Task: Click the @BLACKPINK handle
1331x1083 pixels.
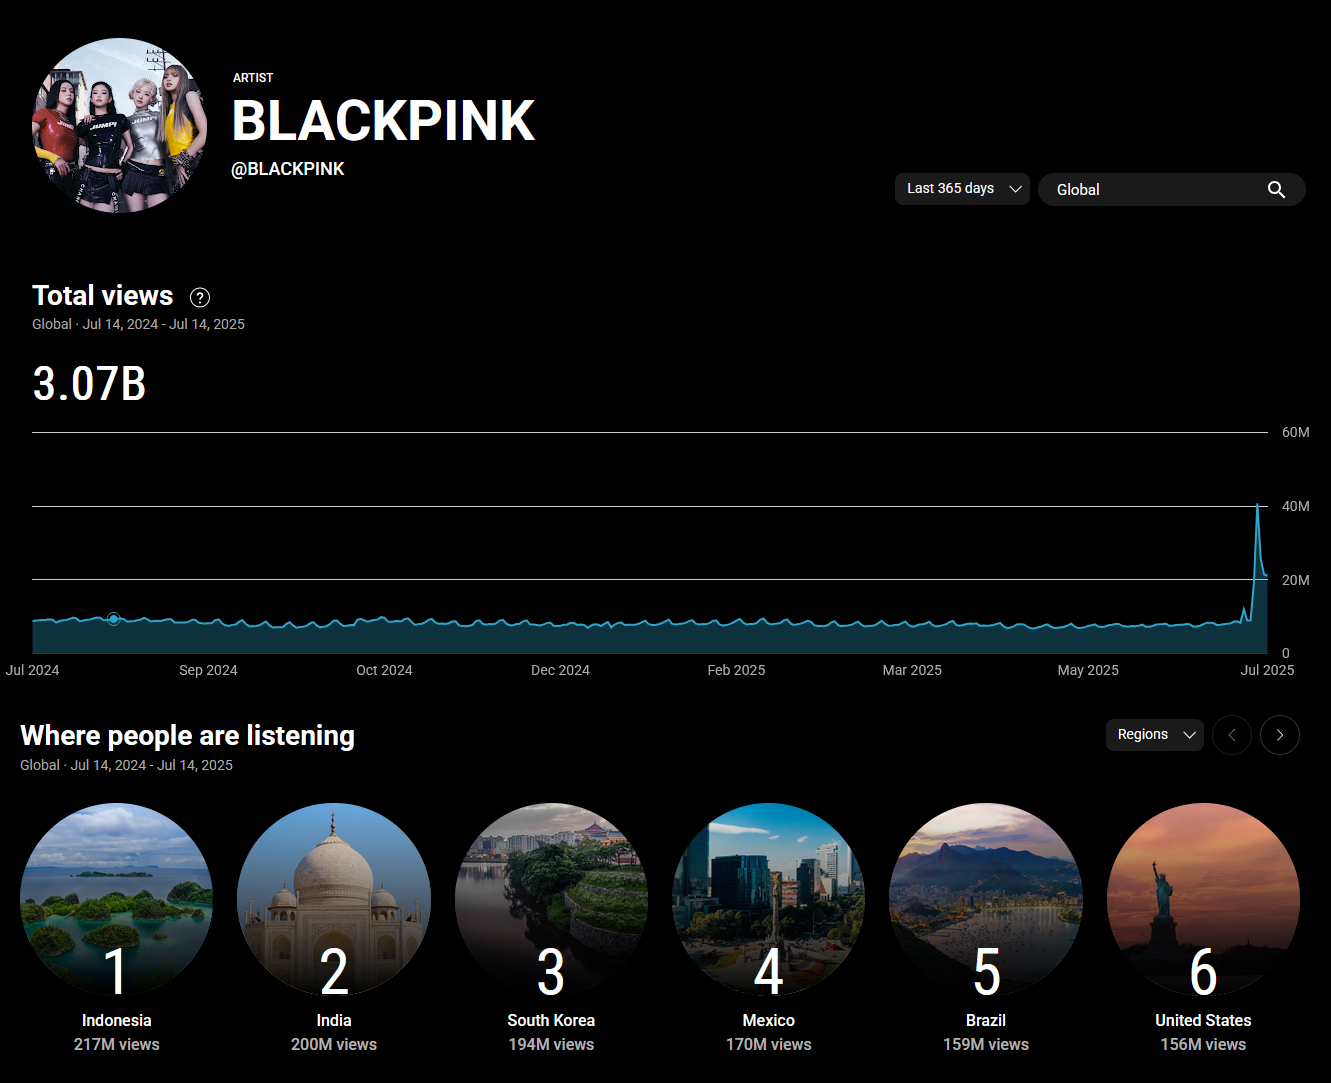Action: pos(288,169)
